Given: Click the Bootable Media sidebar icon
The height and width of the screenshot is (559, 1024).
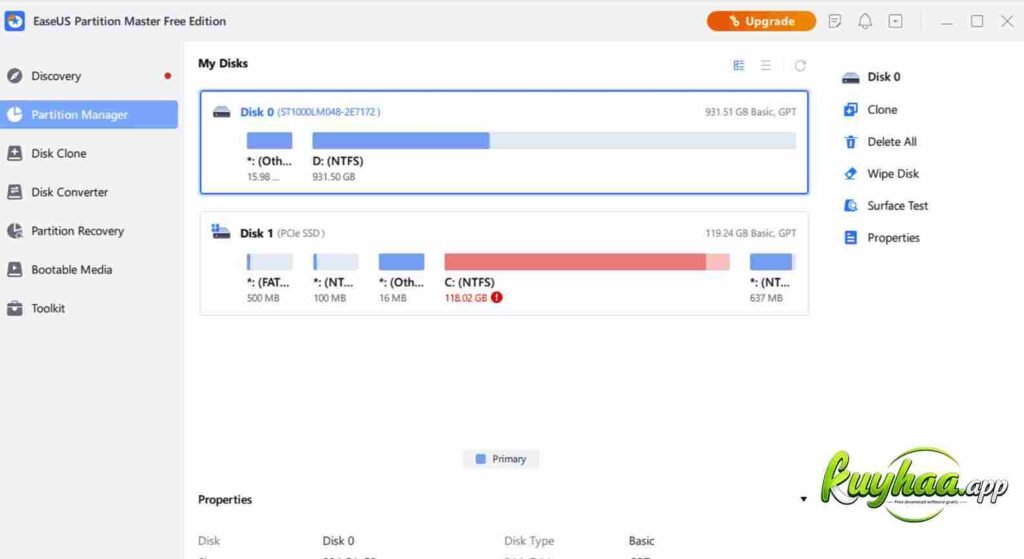Looking at the screenshot, I should [14, 269].
